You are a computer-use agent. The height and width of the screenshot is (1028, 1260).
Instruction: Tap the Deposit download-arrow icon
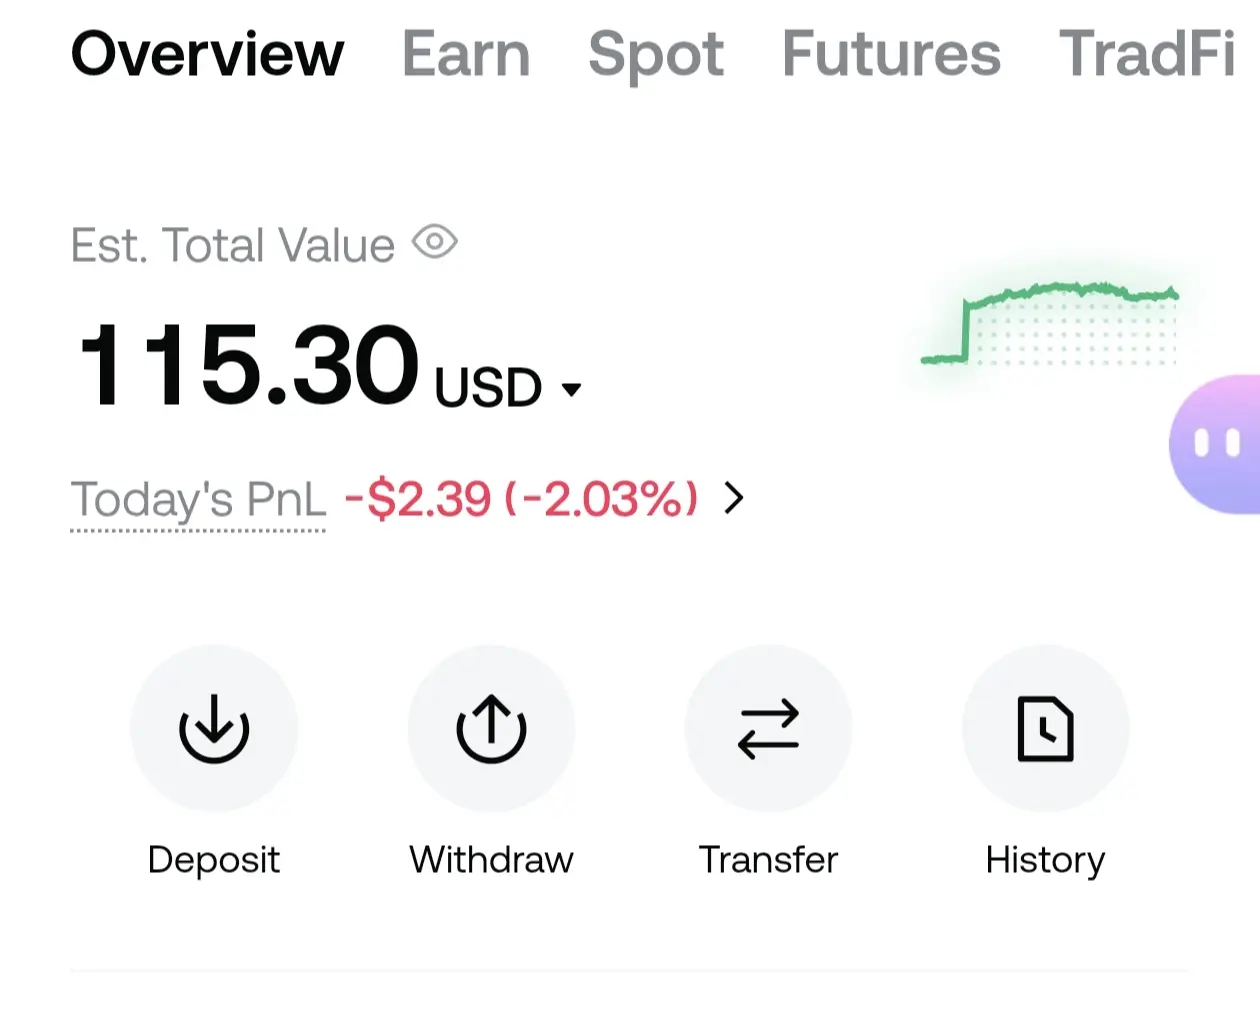214,728
